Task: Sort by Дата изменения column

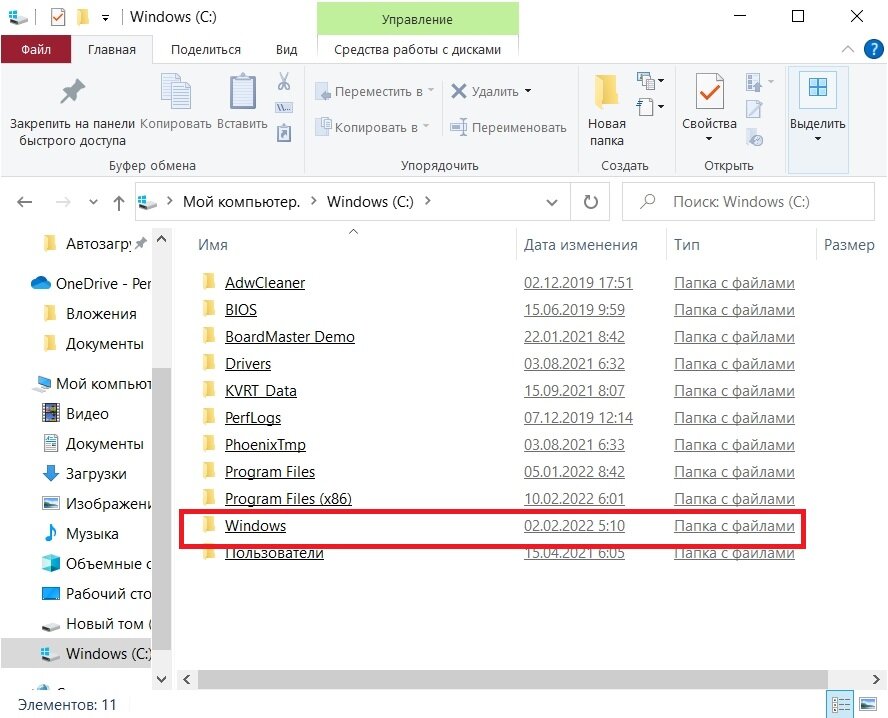Action: [x=580, y=245]
